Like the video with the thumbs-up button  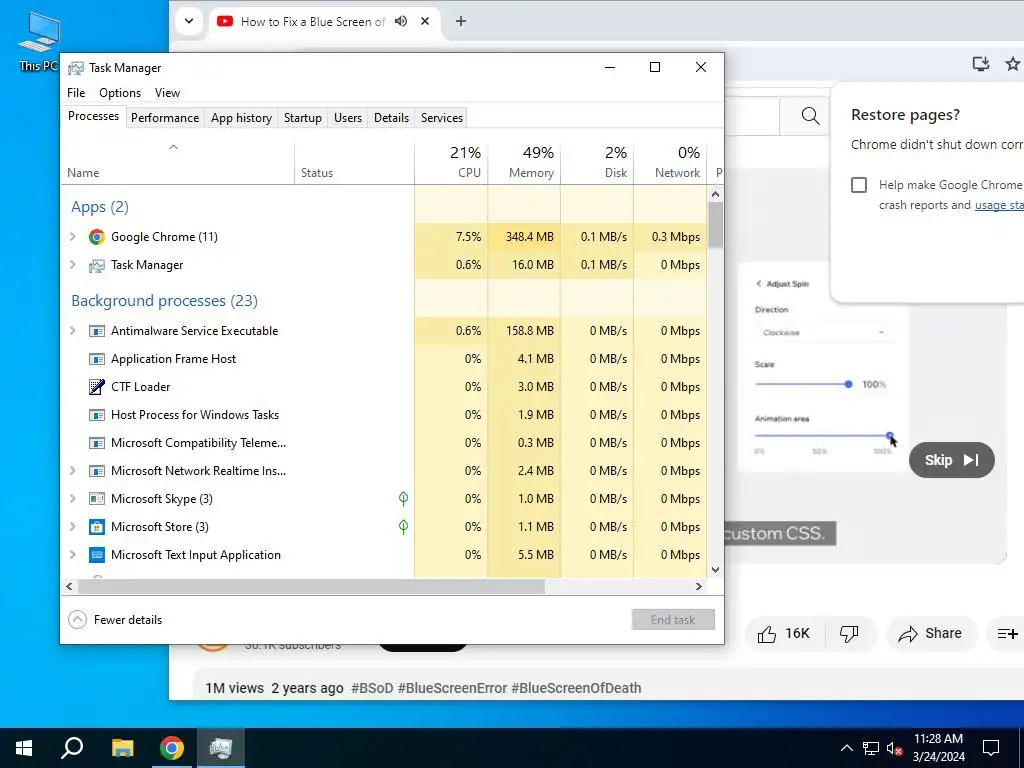[x=784, y=633]
